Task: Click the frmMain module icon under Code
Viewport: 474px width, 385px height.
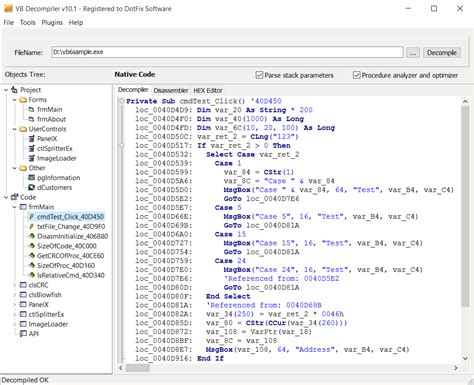Action: (23, 207)
